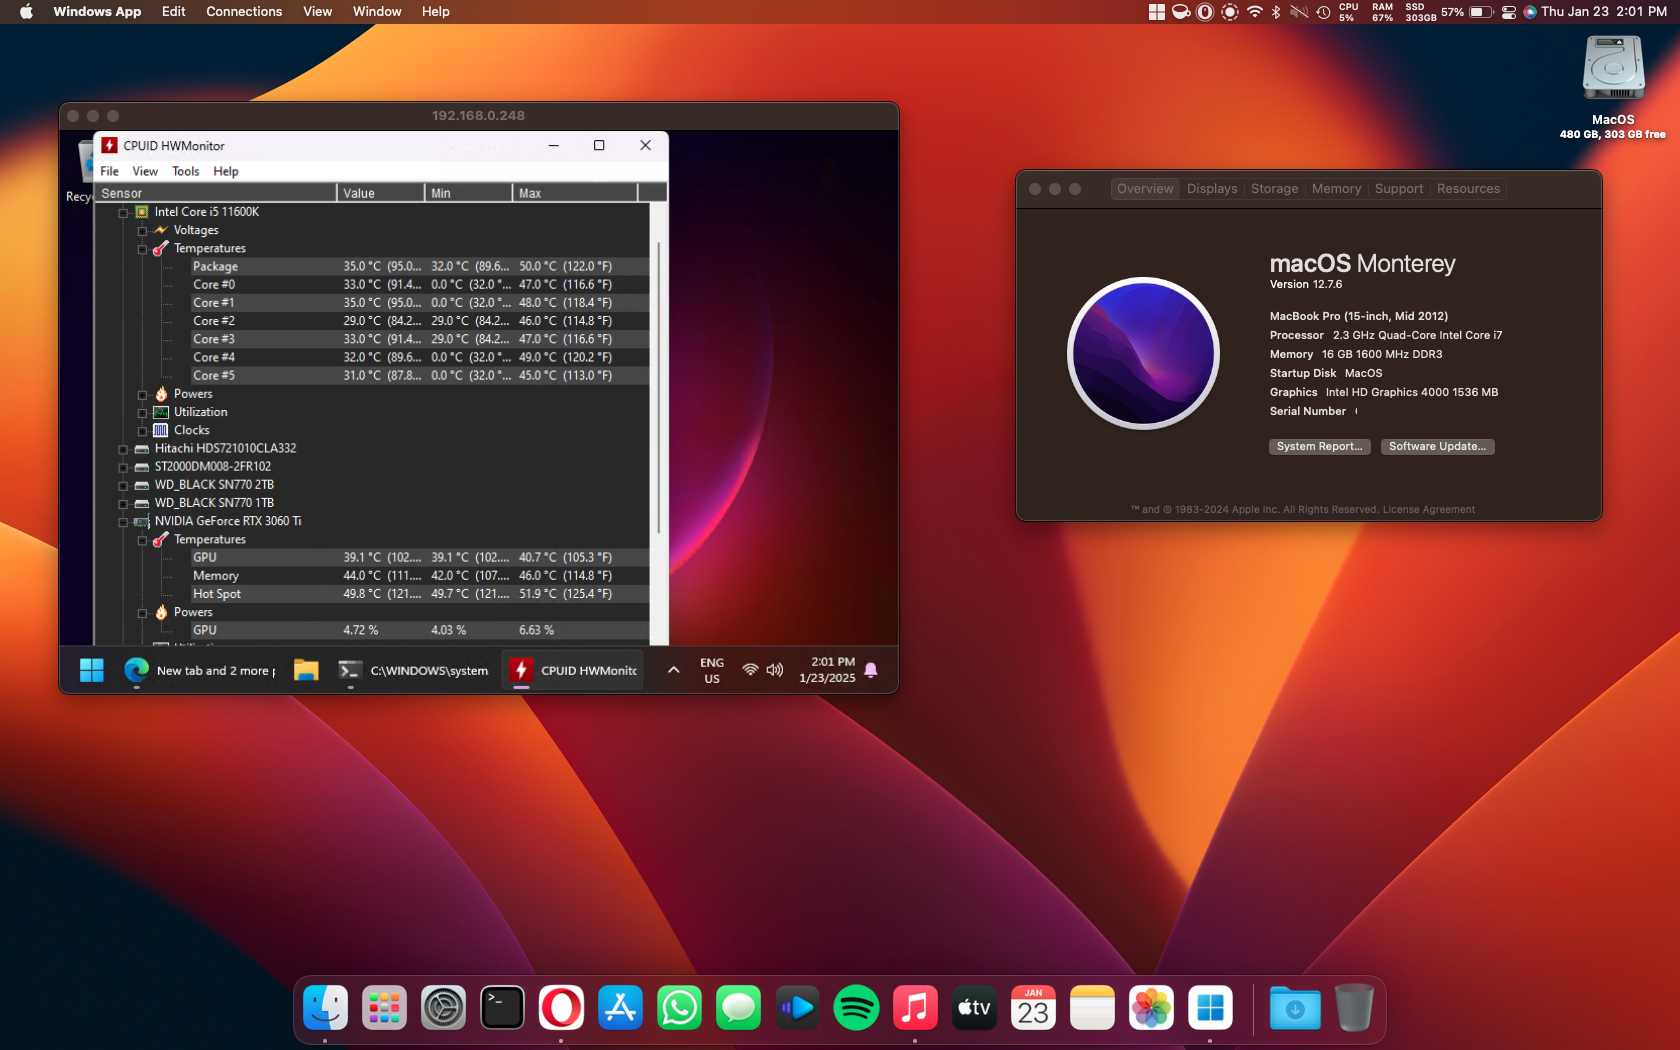
Task: Click Windows Start button in remote taskbar
Action: pyautogui.click(x=92, y=670)
